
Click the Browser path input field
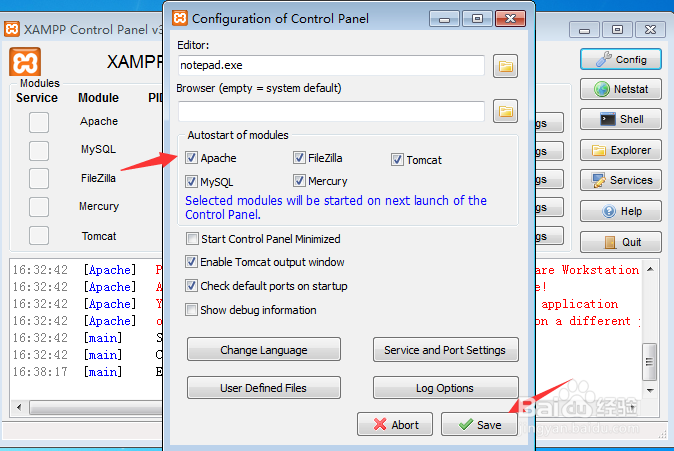tap(331, 111)
